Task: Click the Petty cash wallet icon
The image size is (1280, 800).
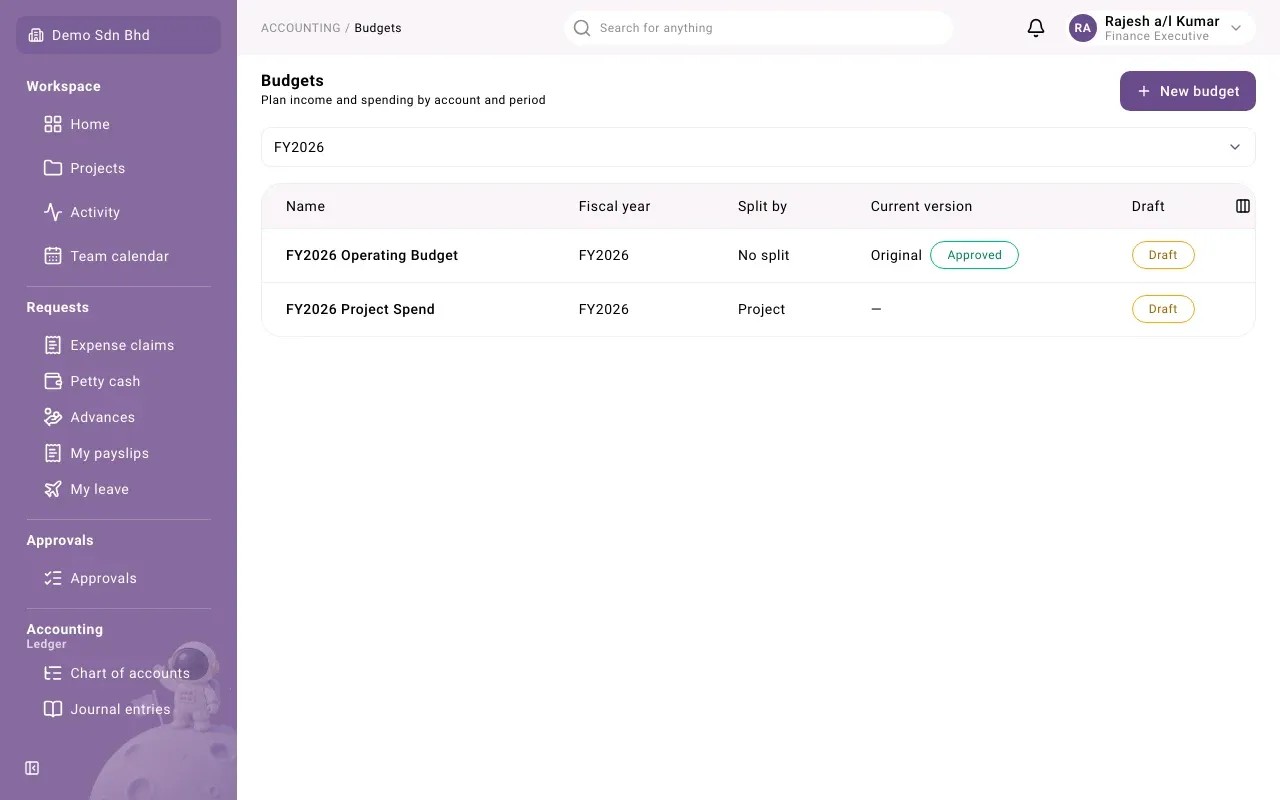Action: (53, 381)
